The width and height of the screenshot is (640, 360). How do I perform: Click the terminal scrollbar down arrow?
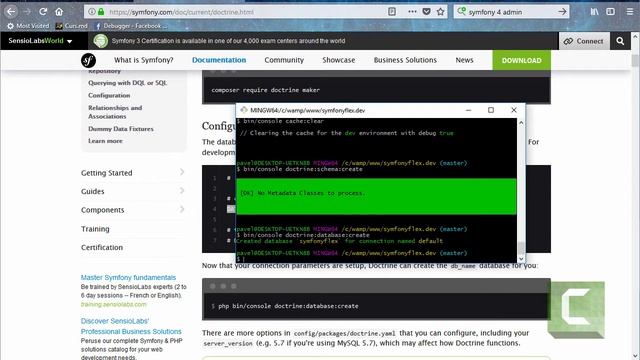pyautogui.click(x=521, y=259)
